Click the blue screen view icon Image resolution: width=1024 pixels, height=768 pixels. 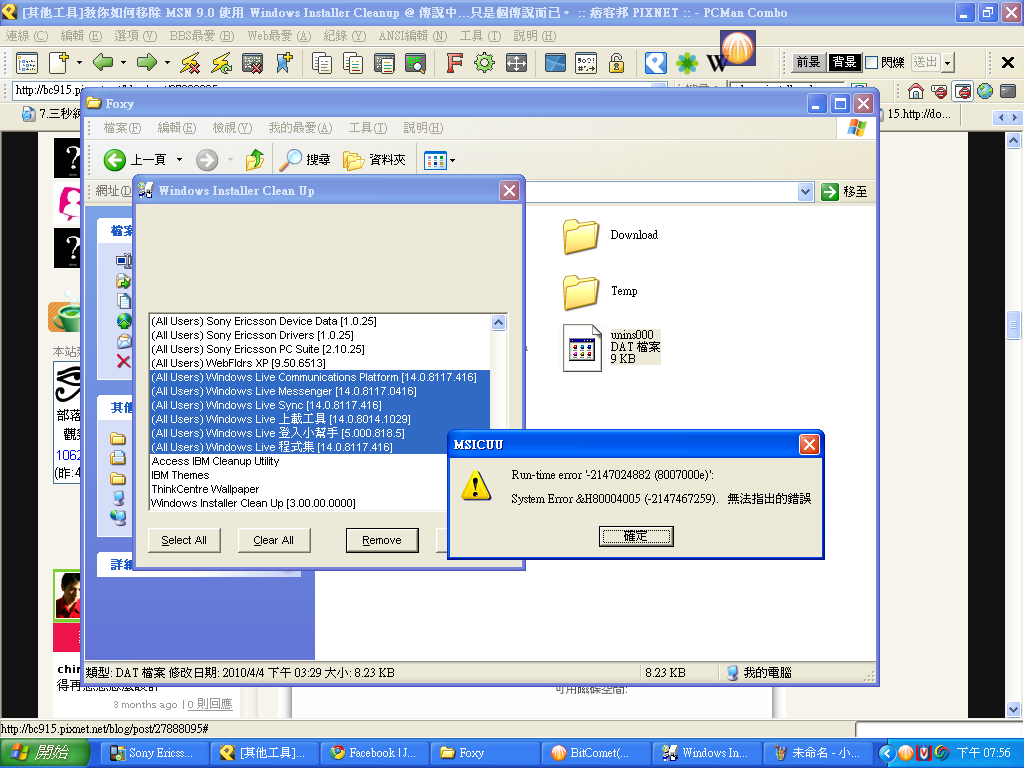click(555, 63)
